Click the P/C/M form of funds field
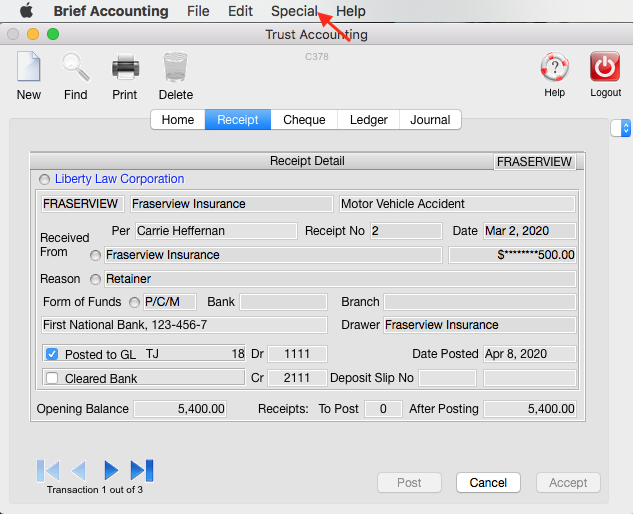Viewport: 633px width, 514px height. (170, 302)
